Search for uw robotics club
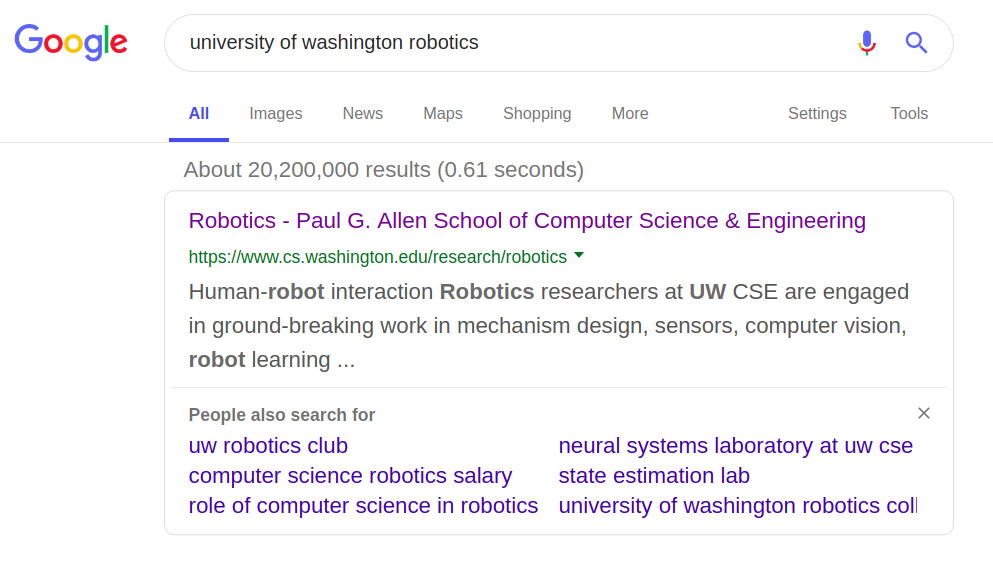Image resolution: width=993 pixels, height=568 pixels. (268, 446)
